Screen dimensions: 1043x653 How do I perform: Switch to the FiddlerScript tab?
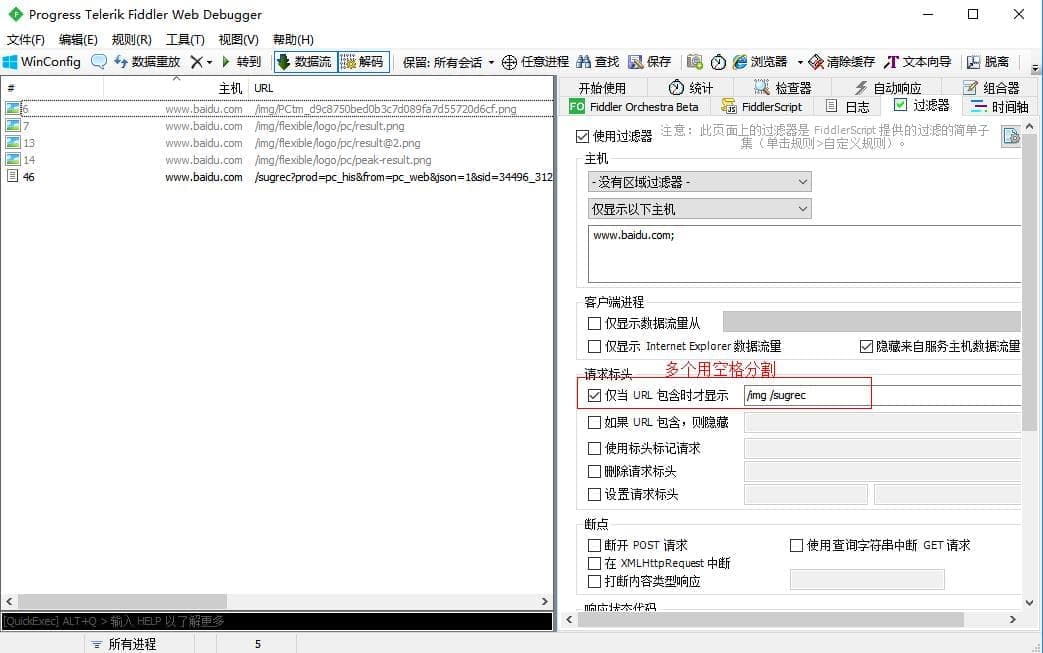[x=762, y=106]
